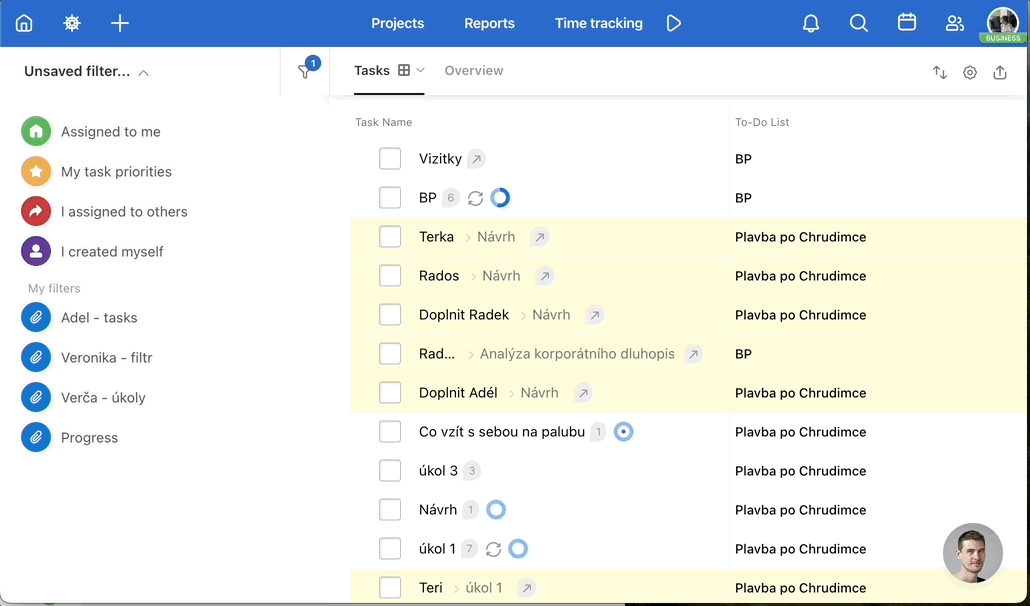The width and height of the screenshot is (1030, 606).
Task: Switch to the Overview tab
Action: click(x=474, y=70)
